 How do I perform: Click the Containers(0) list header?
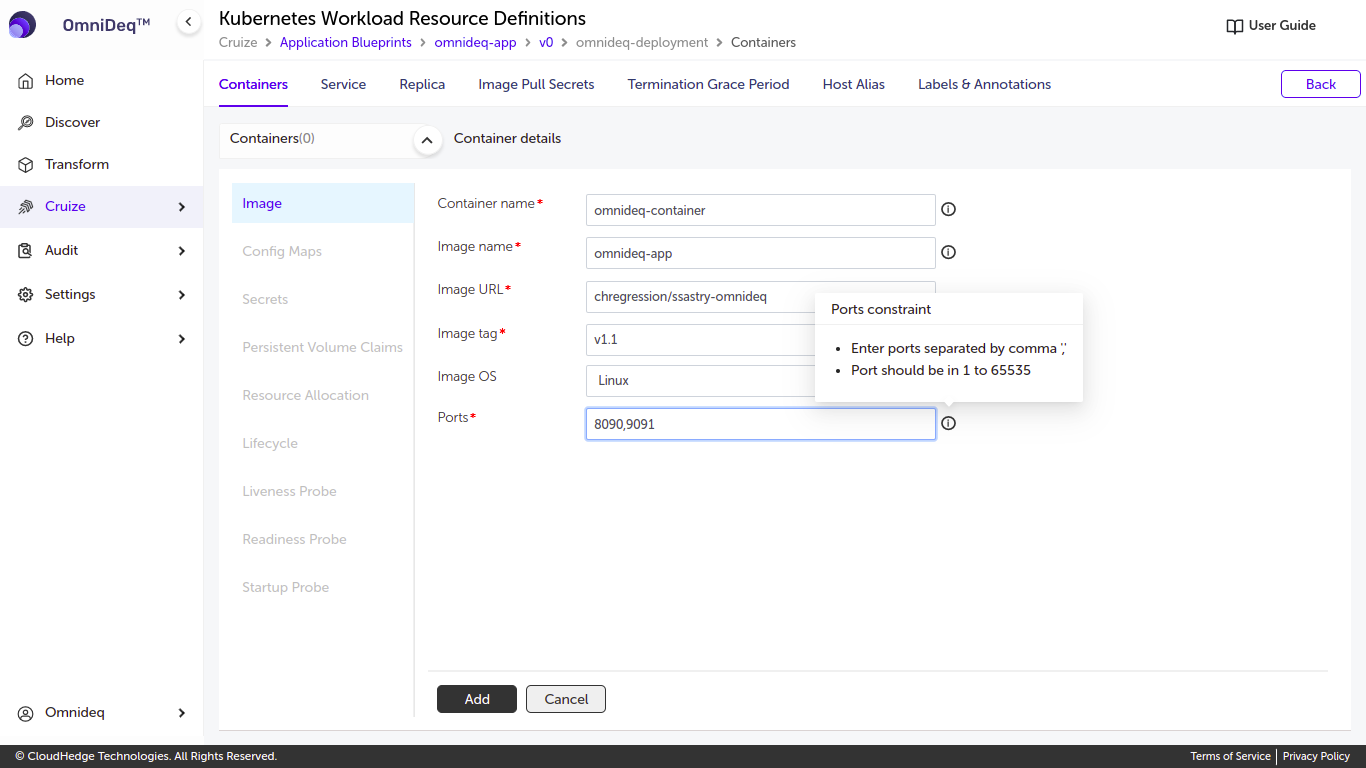pyautogui.click(x=272, y=139)
